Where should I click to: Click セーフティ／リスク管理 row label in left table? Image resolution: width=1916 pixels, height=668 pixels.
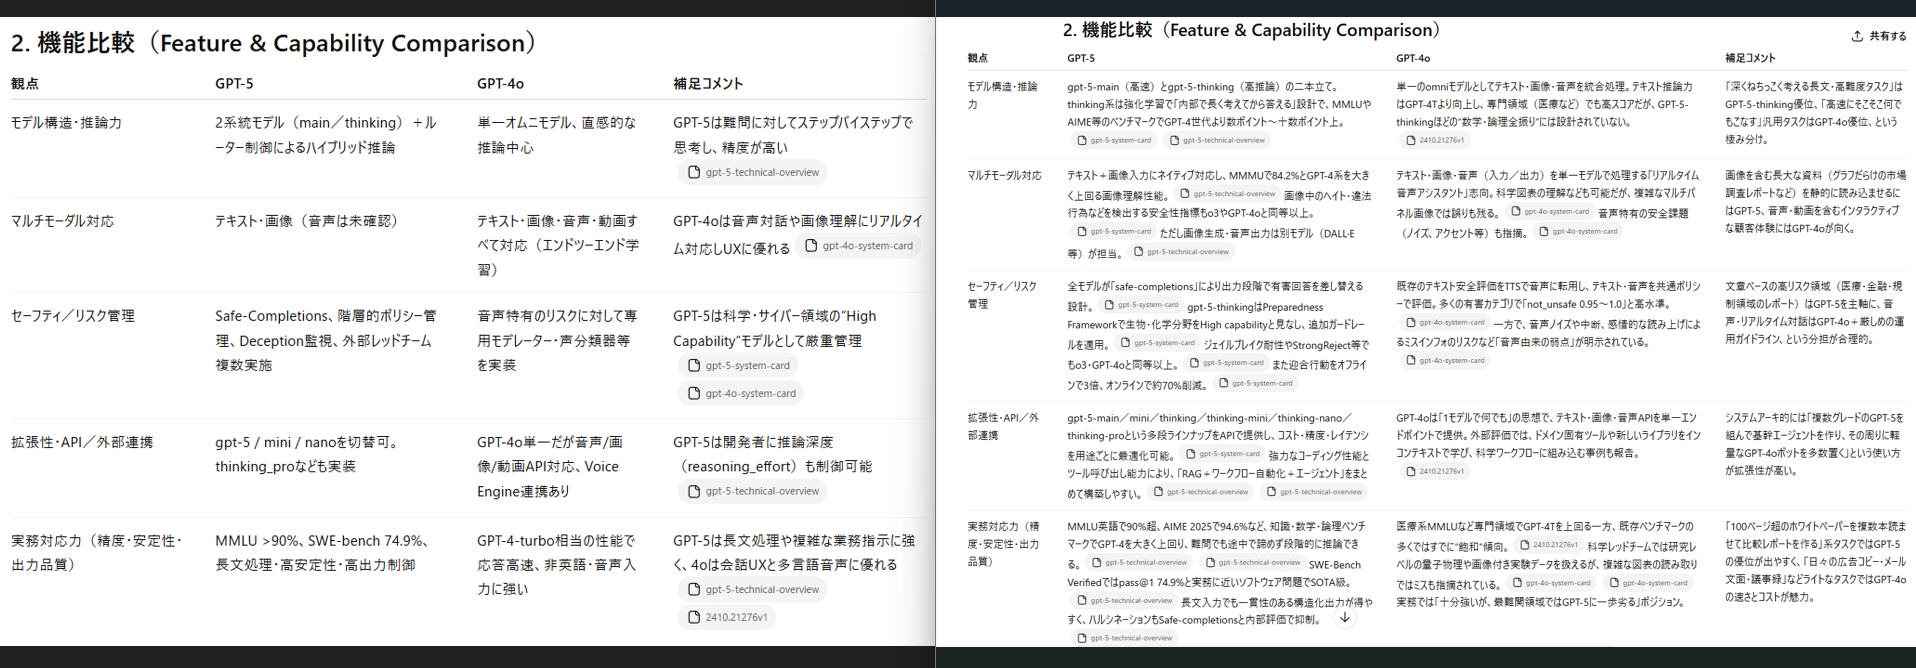click(72, 316)
